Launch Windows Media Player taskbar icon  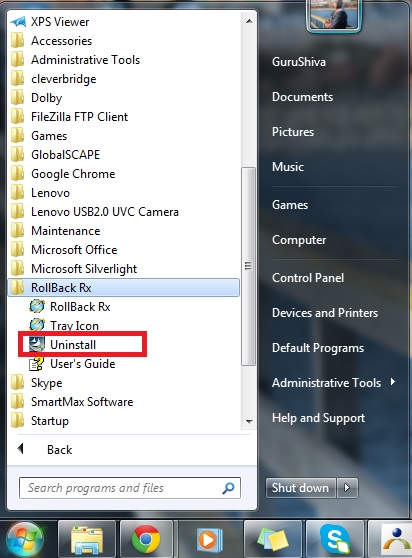point(210,539)
